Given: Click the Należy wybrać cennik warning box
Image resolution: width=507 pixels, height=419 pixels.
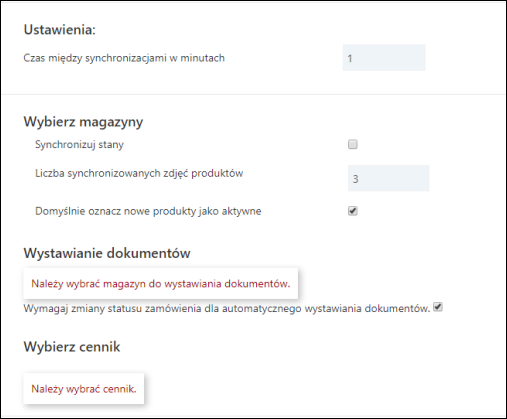Looking at the screenshot, I should (x=84, y=389).
